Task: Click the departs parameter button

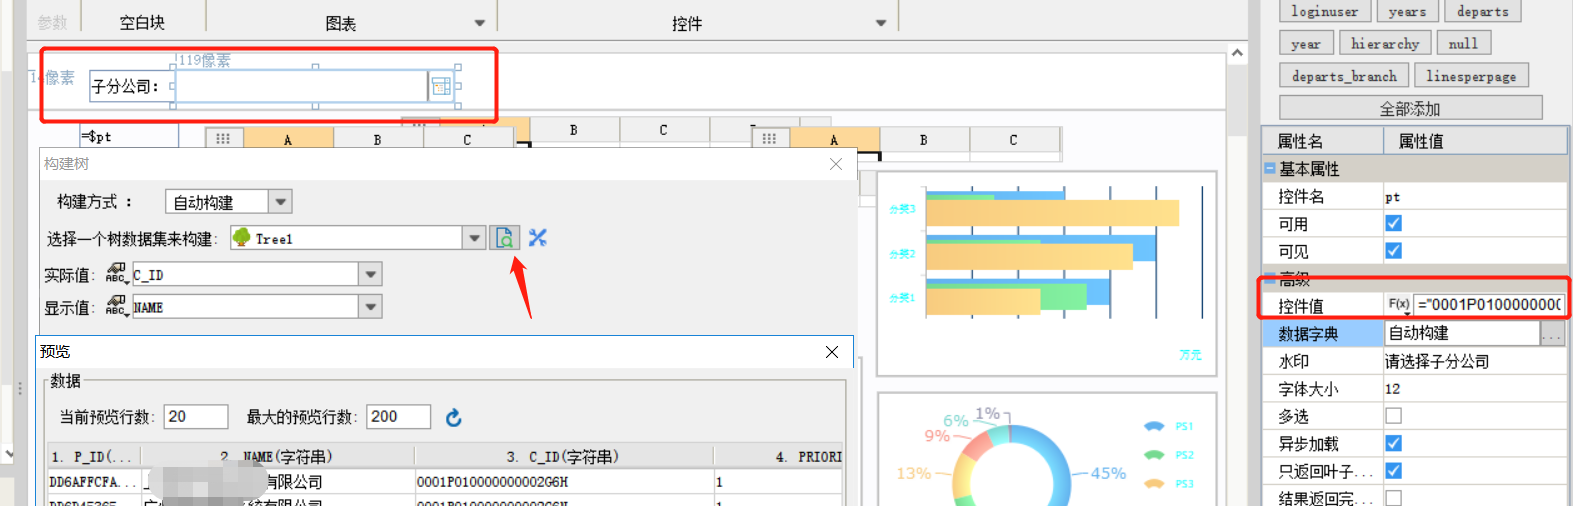Action: [x=1482, y=12]
